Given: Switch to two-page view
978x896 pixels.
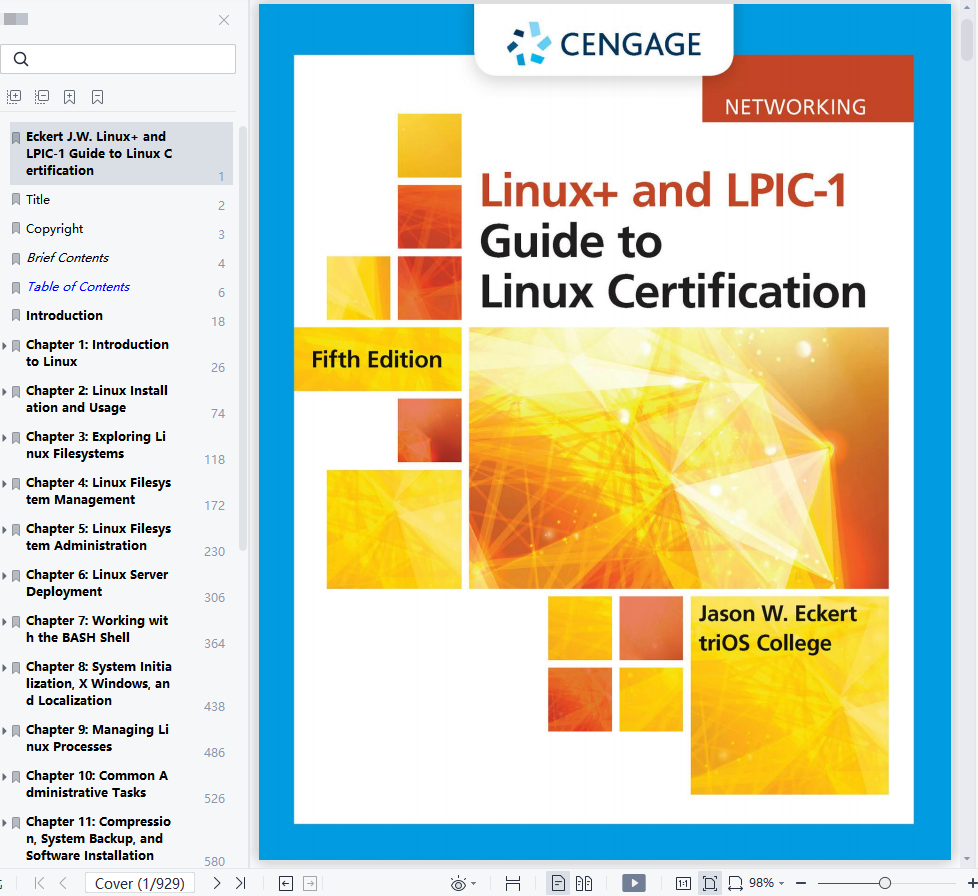Looking at the screenshot, I should [x=584, y=883].
